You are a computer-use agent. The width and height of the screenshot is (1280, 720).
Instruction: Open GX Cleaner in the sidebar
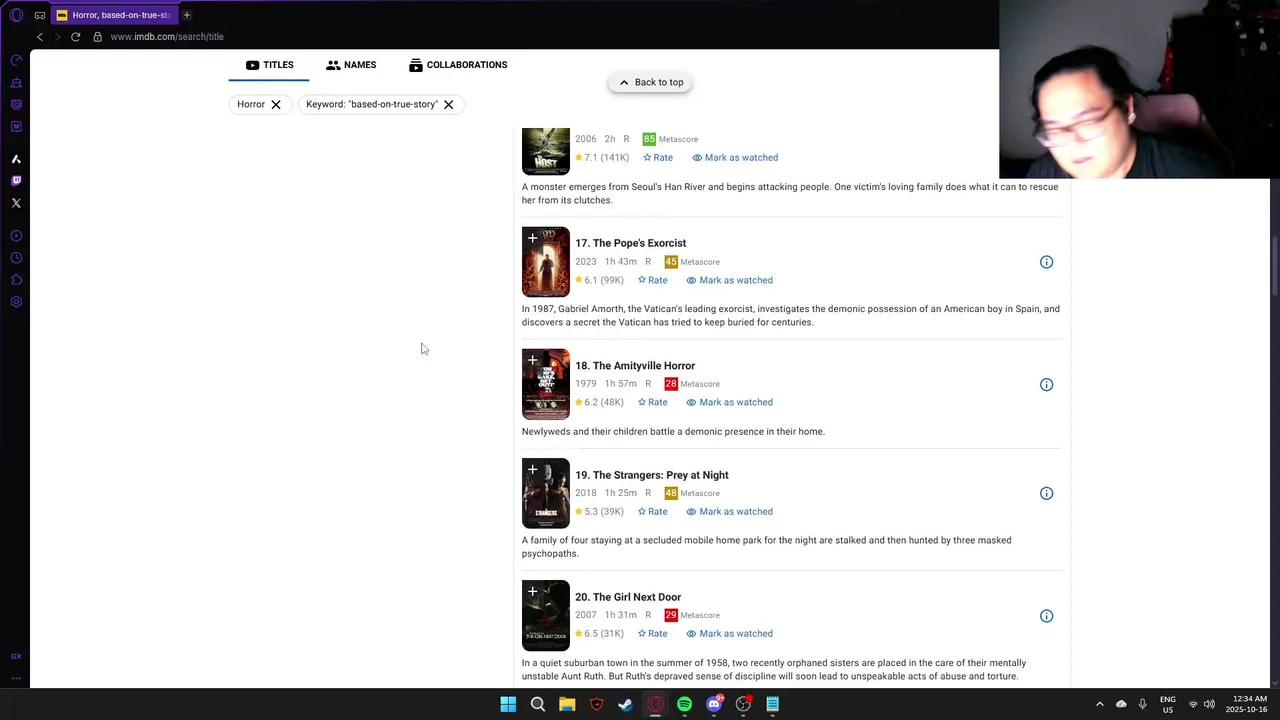tap(16, 82)
